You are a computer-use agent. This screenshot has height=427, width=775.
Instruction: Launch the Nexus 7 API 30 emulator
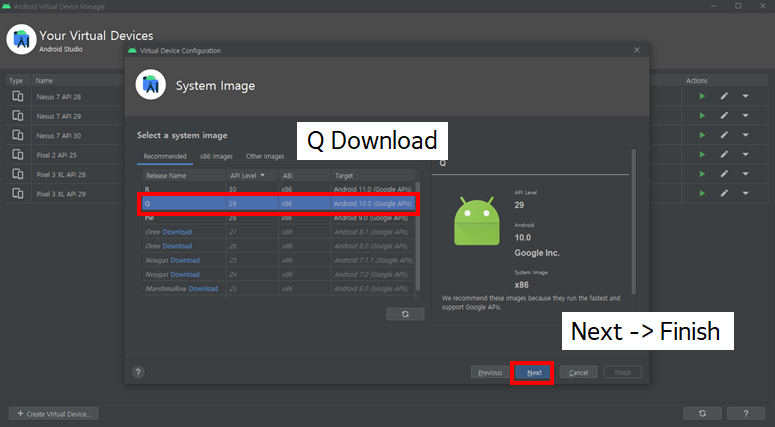click(702, 135)
